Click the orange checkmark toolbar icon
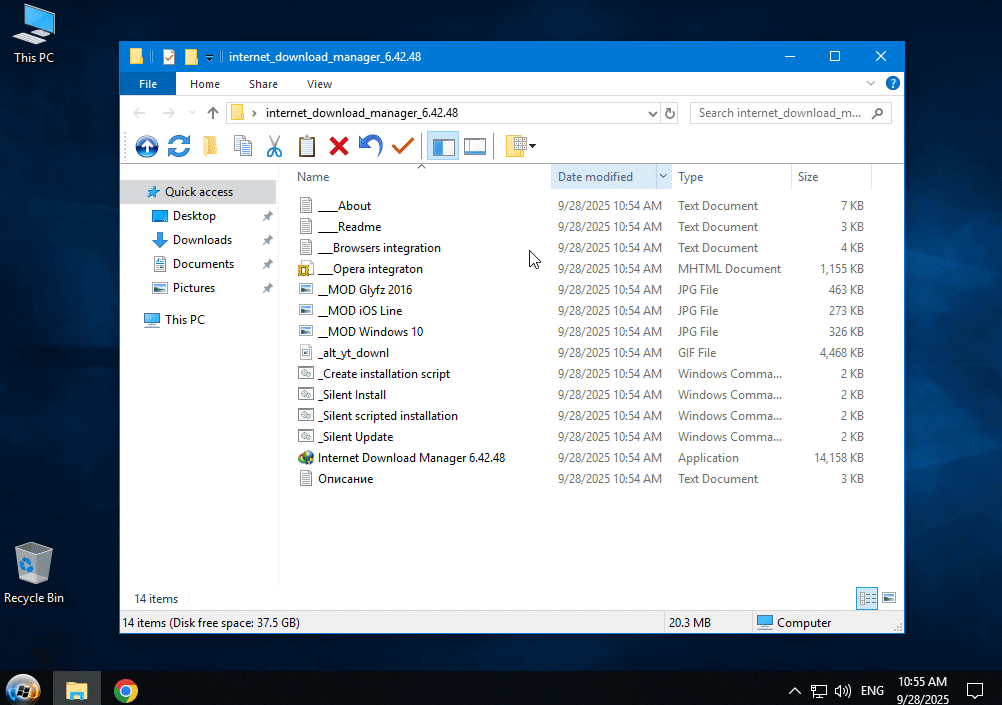Image resolution: width=1002 pixels, height=705 pixels. click(403, 147)
